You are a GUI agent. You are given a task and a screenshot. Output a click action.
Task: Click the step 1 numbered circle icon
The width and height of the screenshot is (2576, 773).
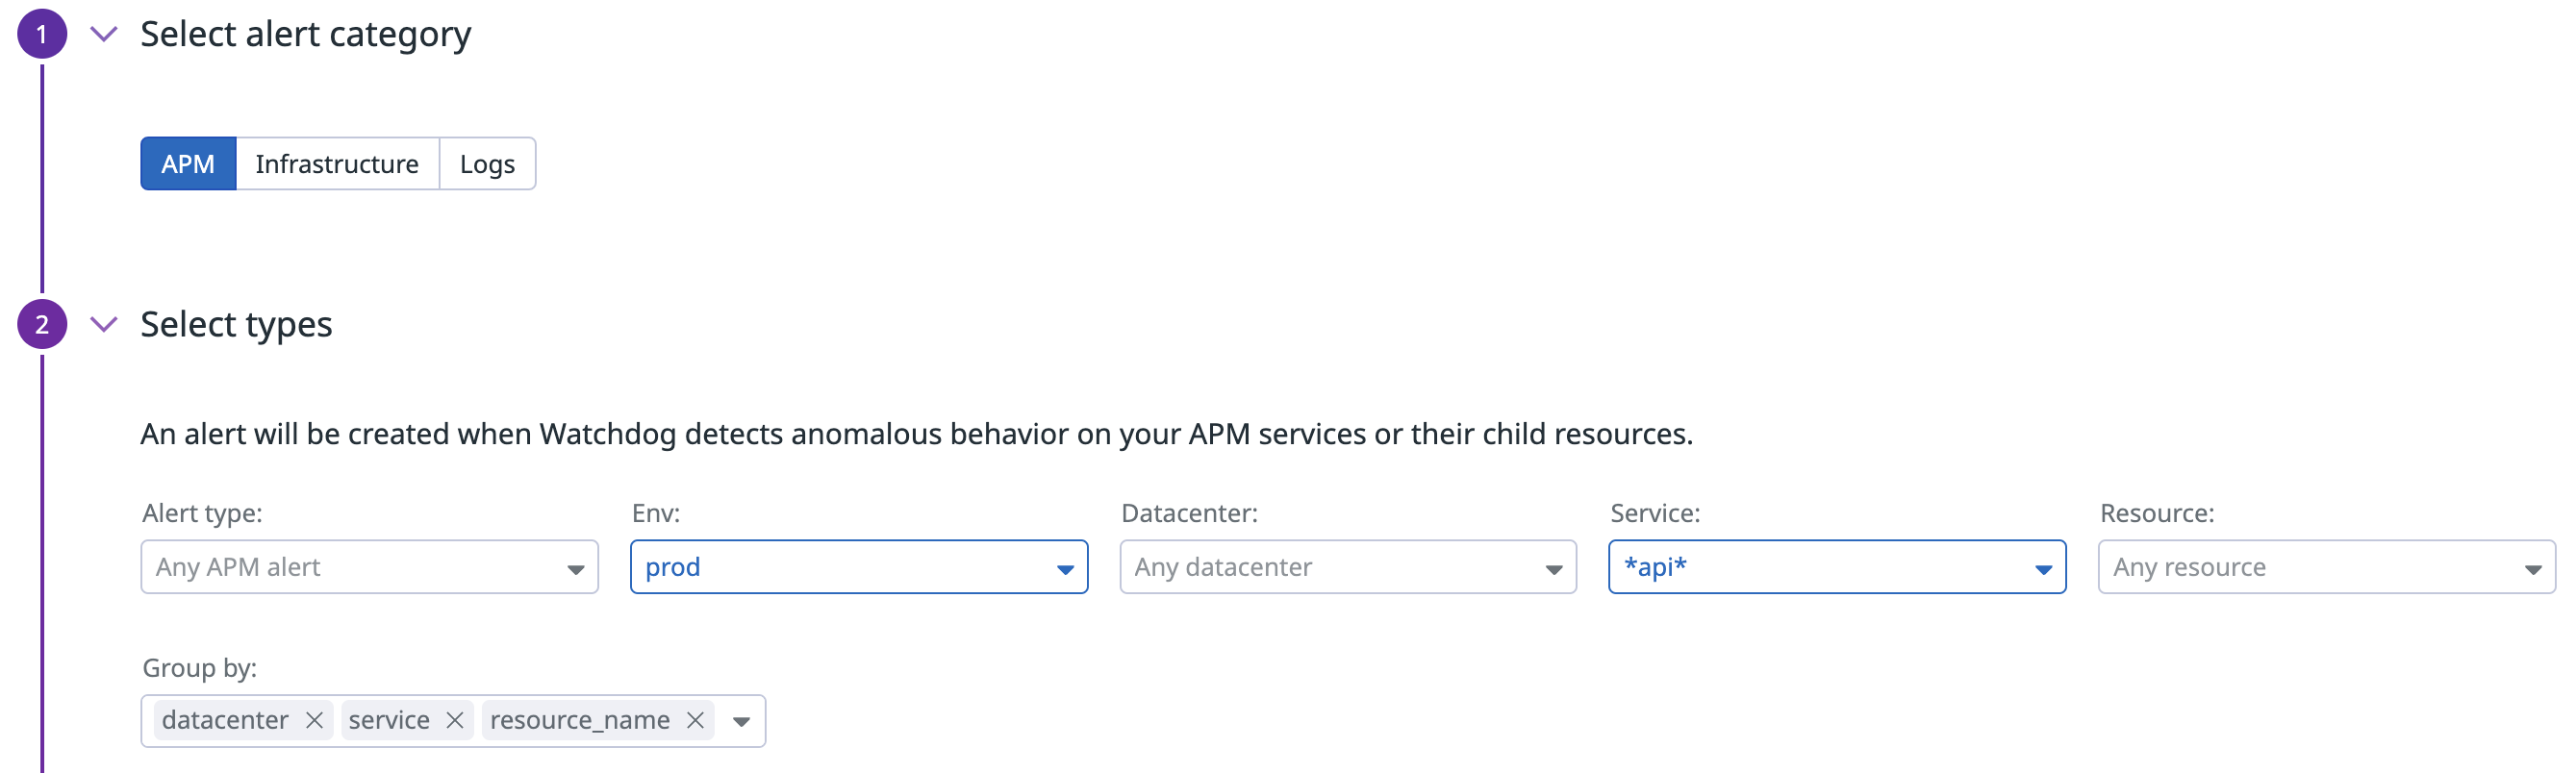coord(42,34)
